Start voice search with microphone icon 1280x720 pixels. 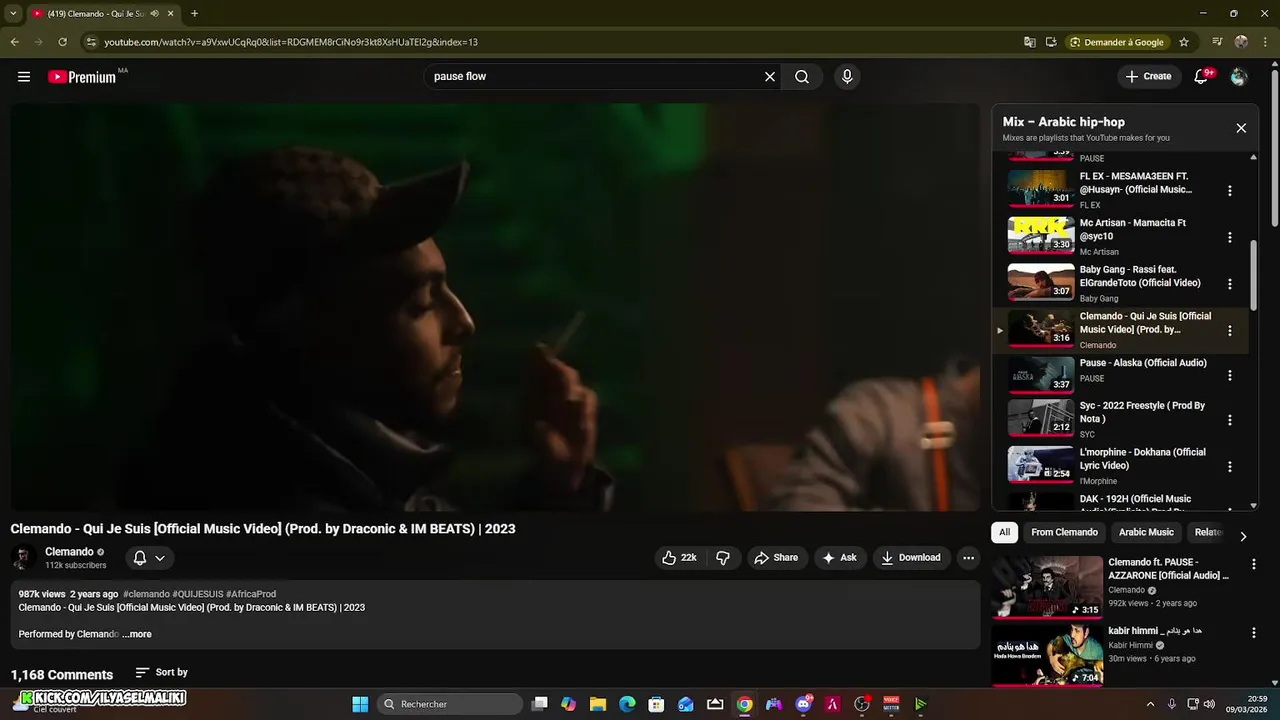[x=847, y=76]
